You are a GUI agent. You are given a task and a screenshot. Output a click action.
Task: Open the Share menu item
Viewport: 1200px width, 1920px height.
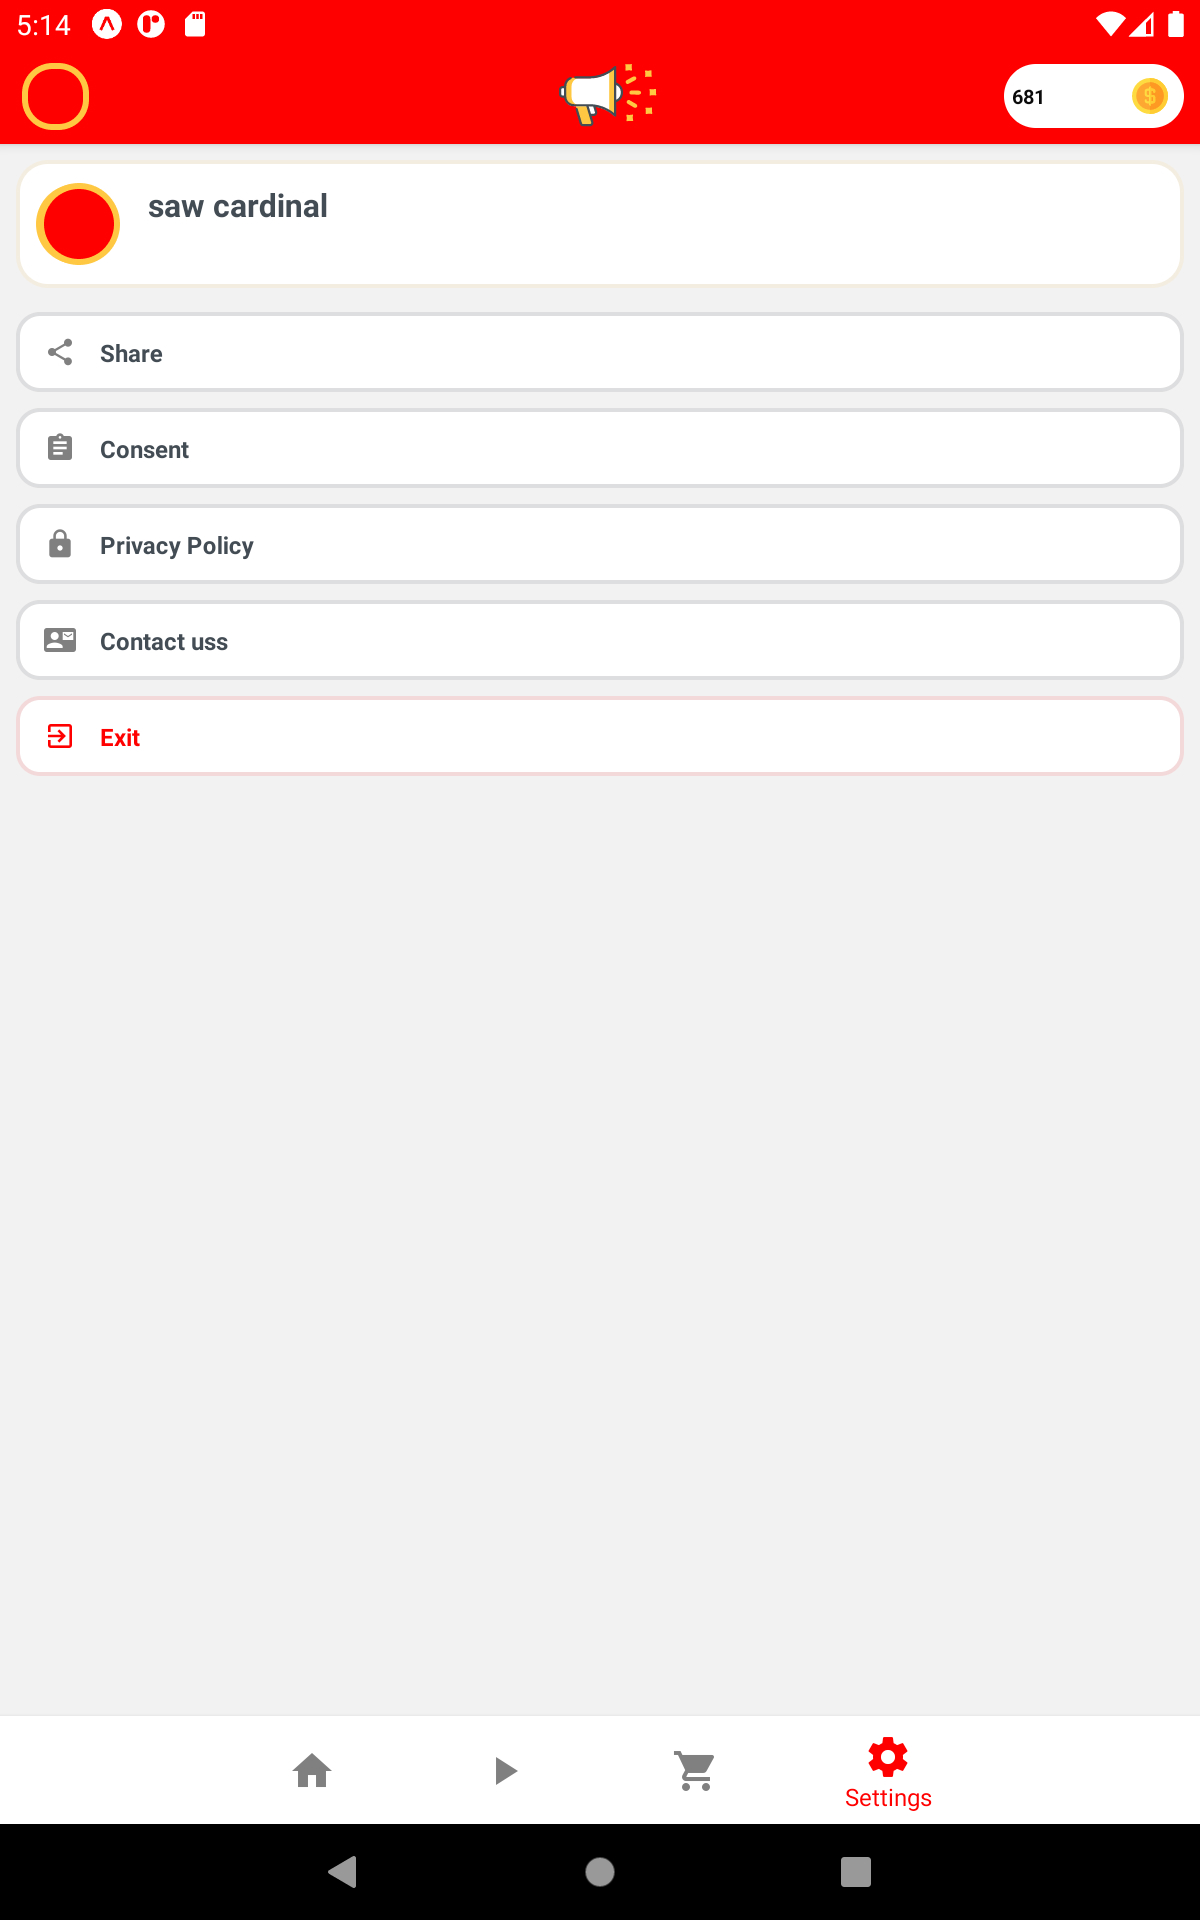[x=600, y=353]
